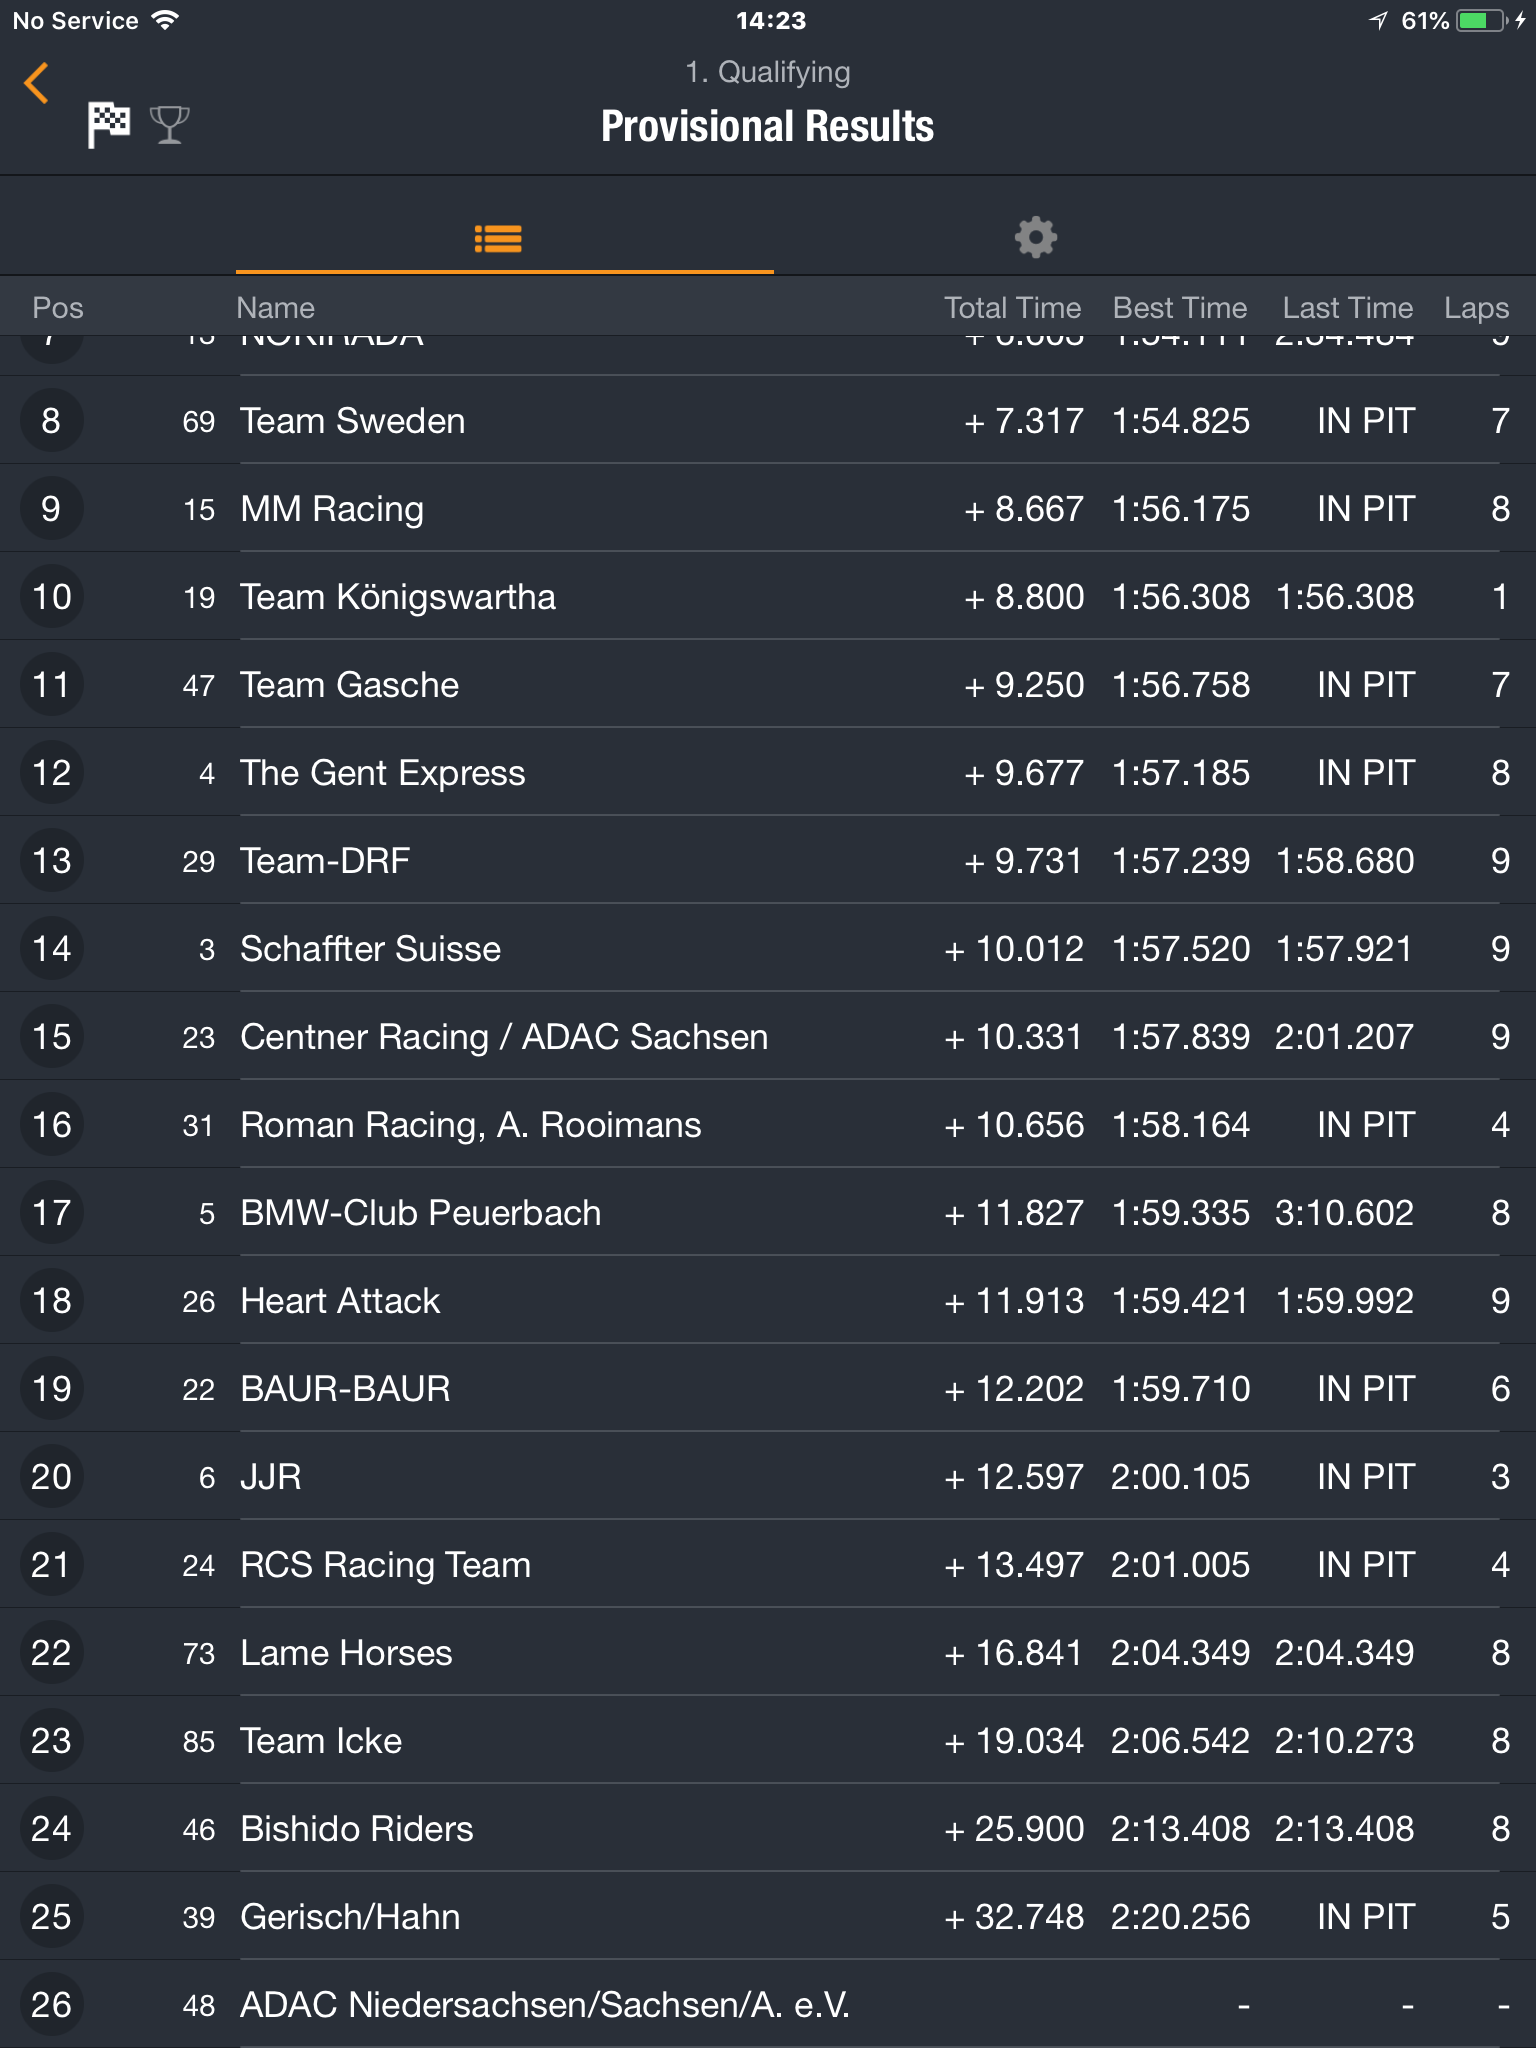Tap the Laps column header
This screenshot has width=1536, height=2048.
click(1476, 308)
